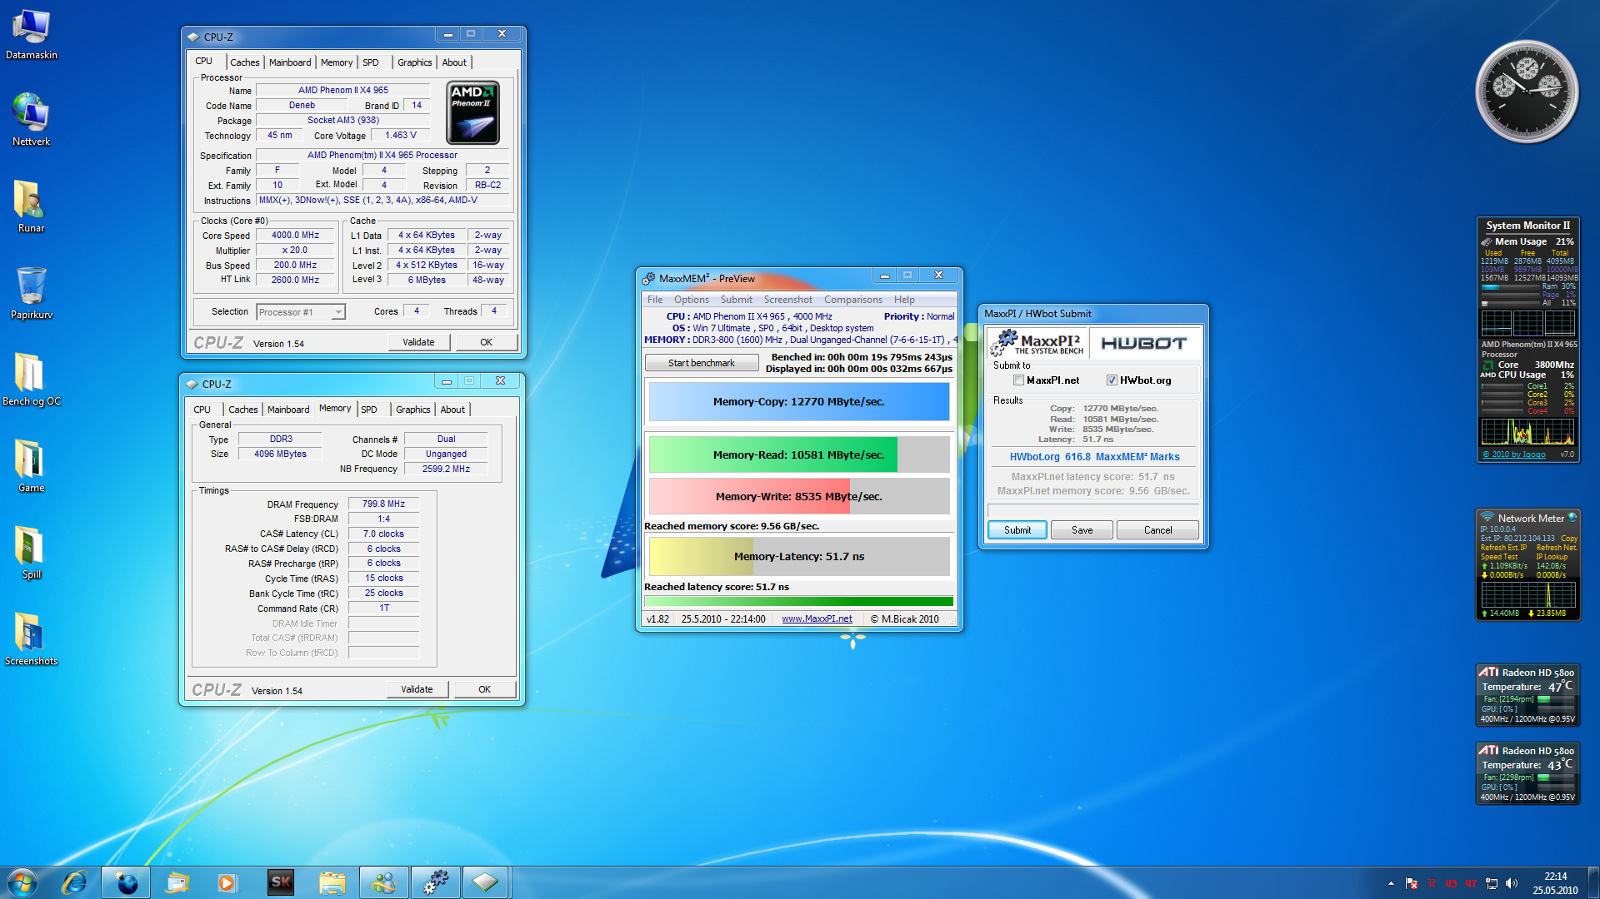Open the Windows Media Player taskbar icon
Image resolution: width=1600 pixels, height=899 pixels.
[x=227, y=882]
